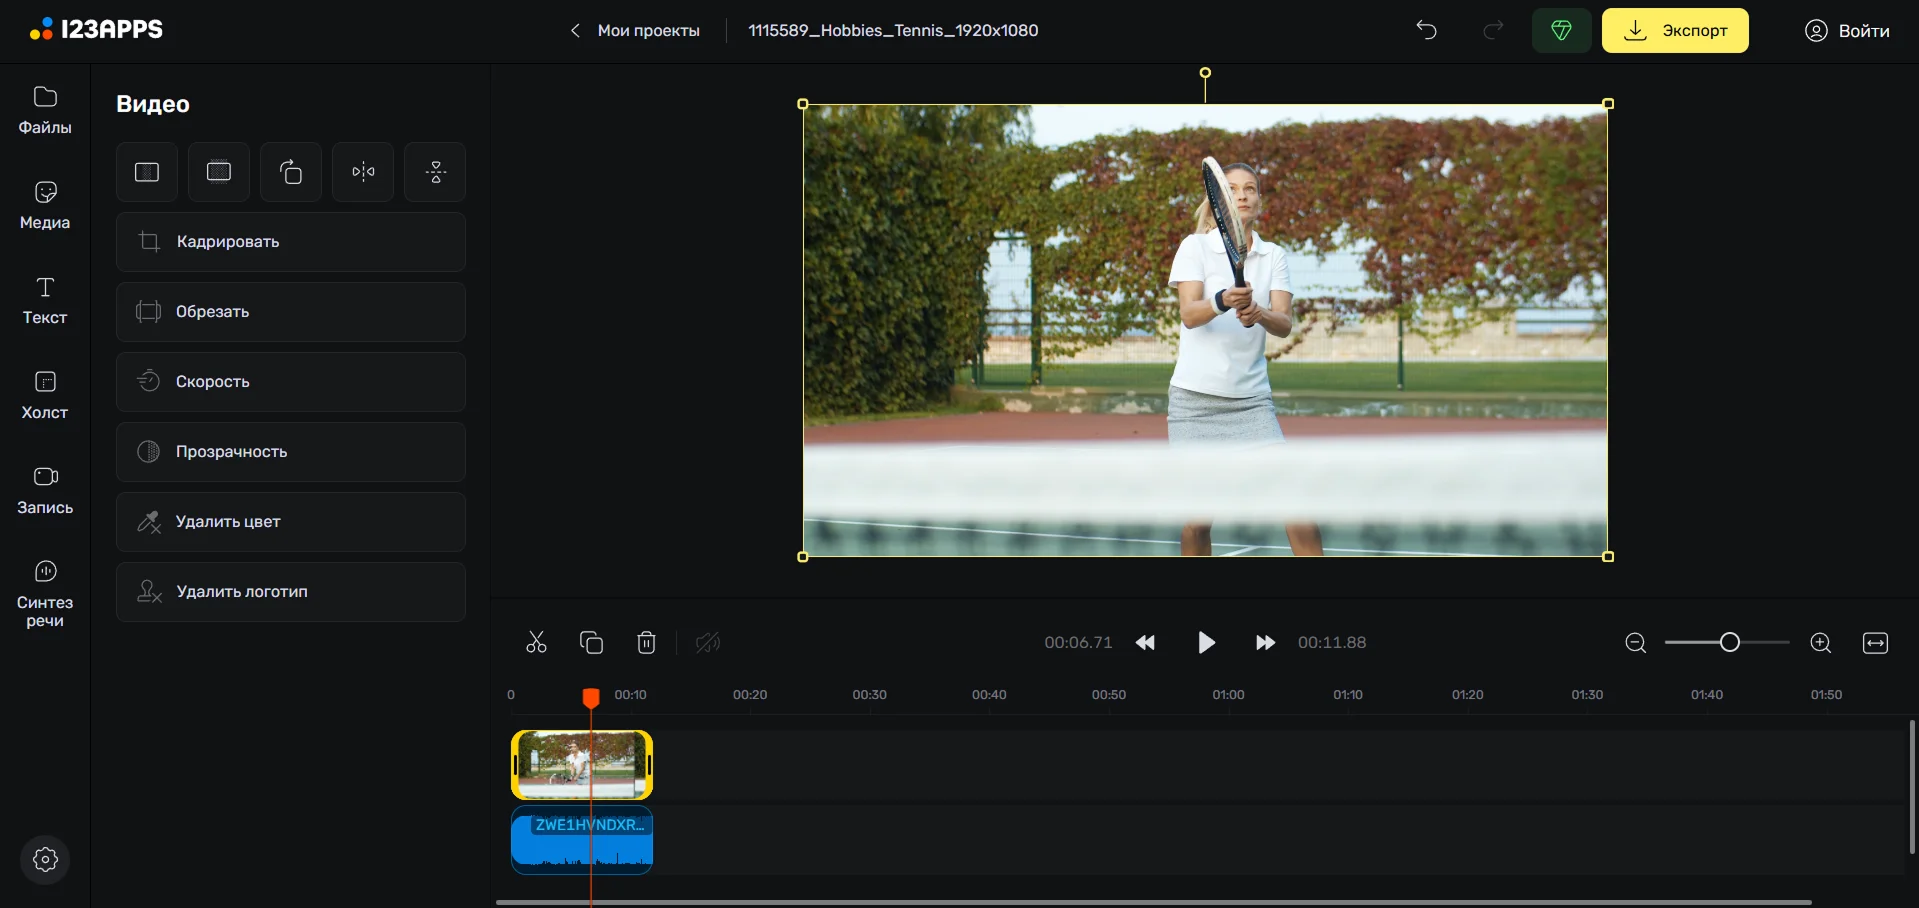
Task: Click the scissors split icon
Action: [x=536, y=643]
